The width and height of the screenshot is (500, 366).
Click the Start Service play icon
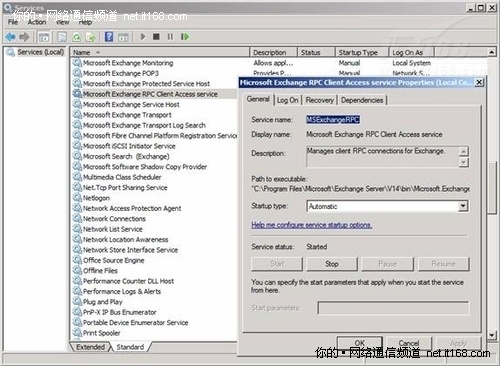point(143,37)
